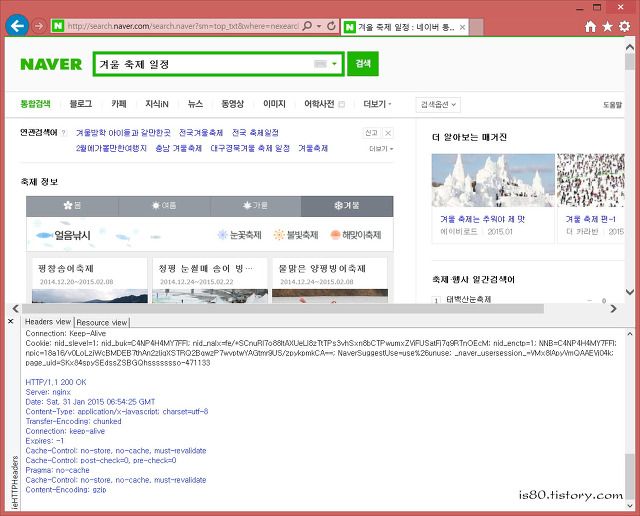Open related search 충남 겨울축제
640x516 pixels.
click(x=178, y=148)
